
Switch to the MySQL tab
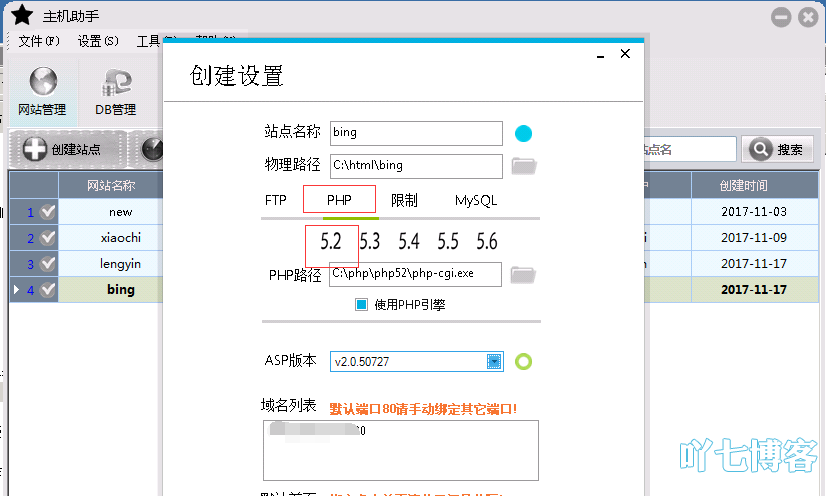coord(475,200)
